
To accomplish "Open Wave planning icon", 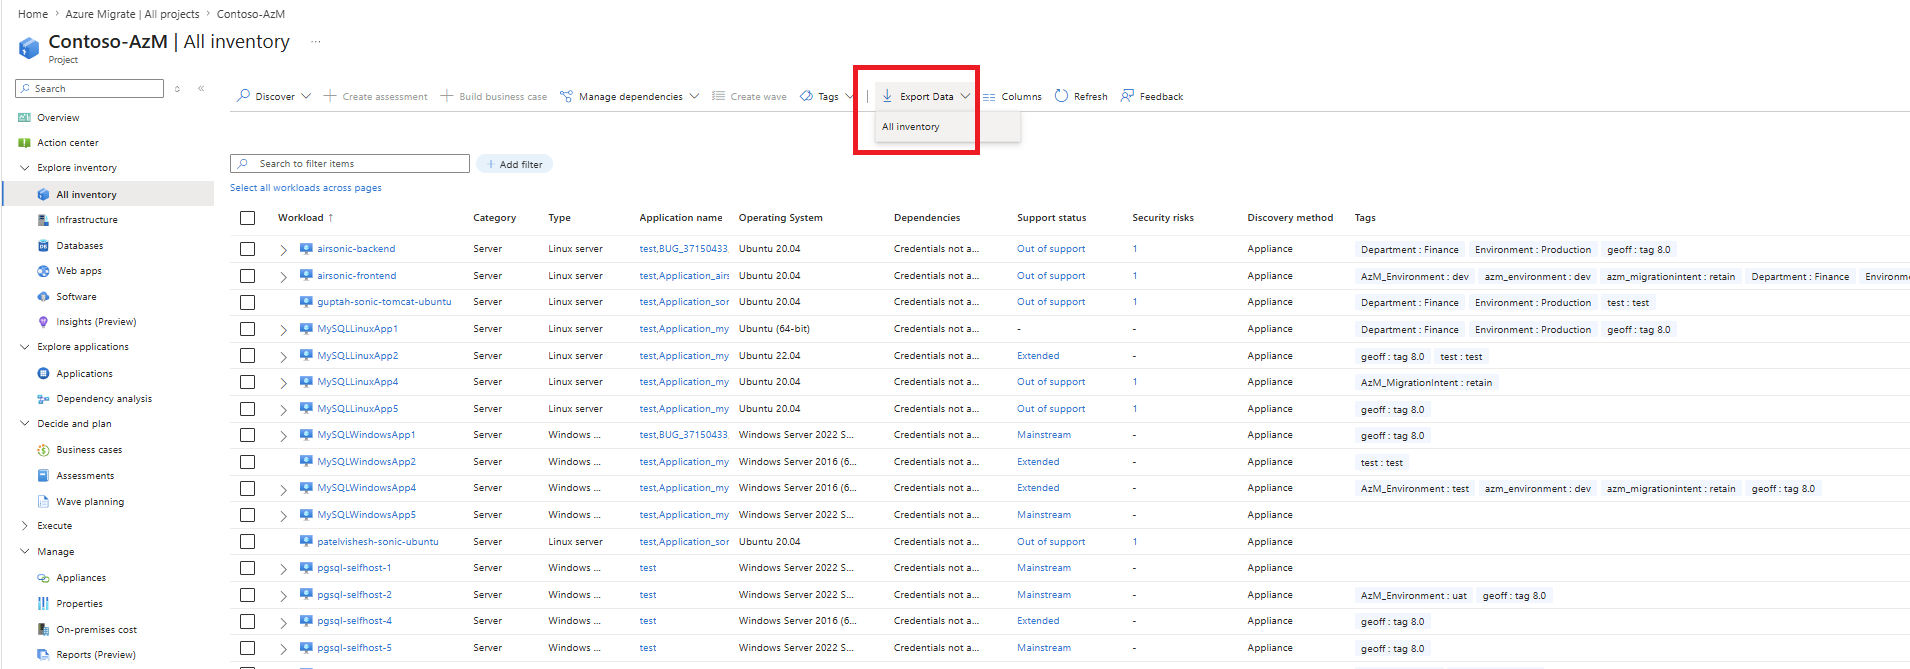I will tap(43, 502).
